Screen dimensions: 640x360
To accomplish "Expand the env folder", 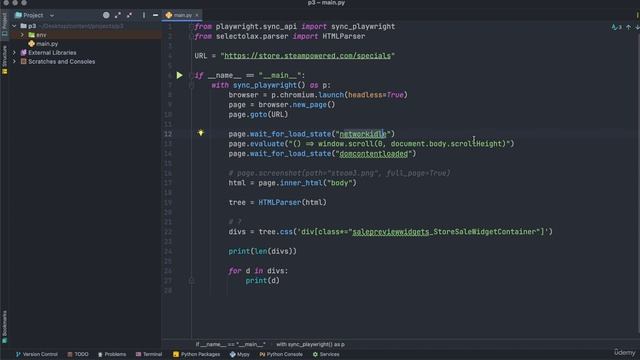I will coord(22,35).
